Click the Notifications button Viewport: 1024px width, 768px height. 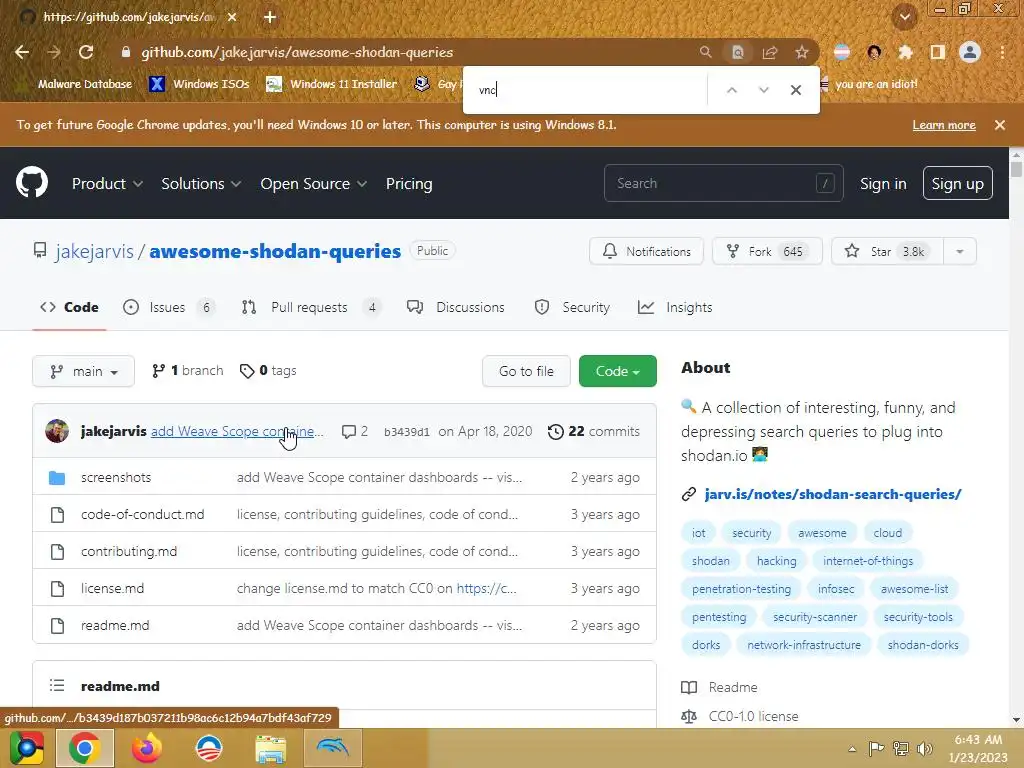click(x=646, y=251)
